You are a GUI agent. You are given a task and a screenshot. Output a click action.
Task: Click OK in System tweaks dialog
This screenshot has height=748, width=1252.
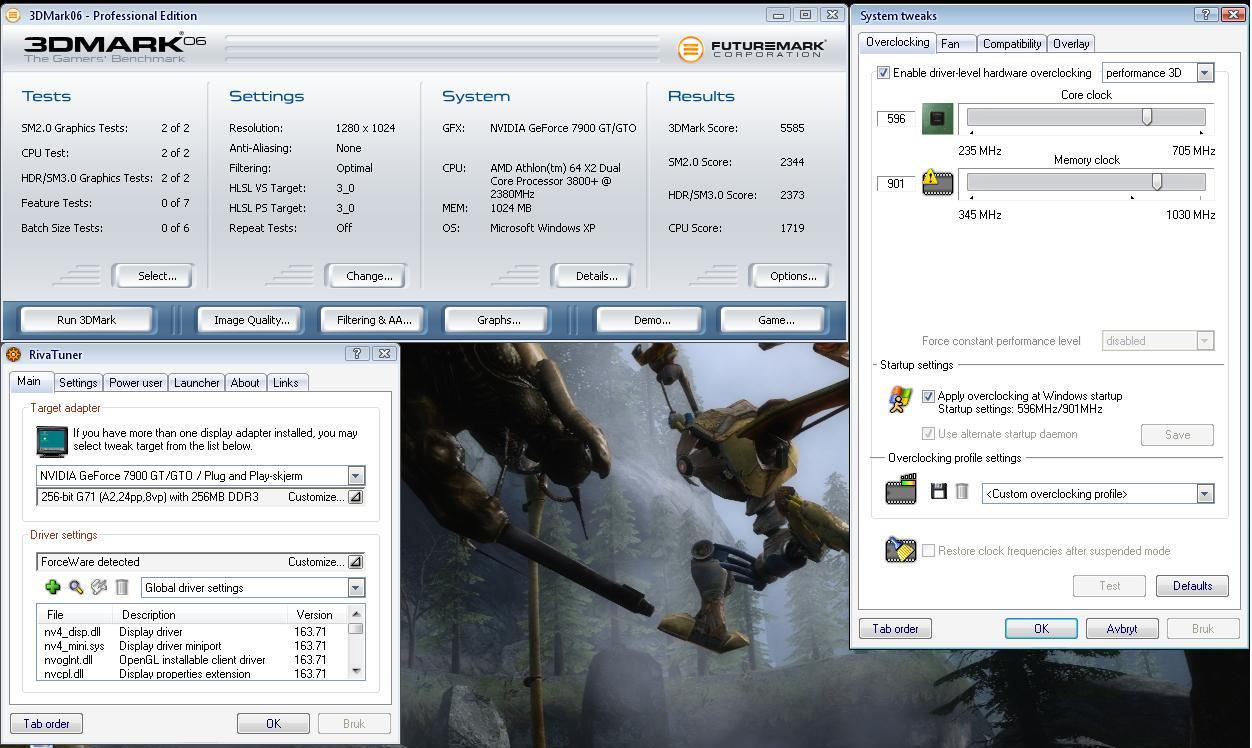click(1041, 629)
